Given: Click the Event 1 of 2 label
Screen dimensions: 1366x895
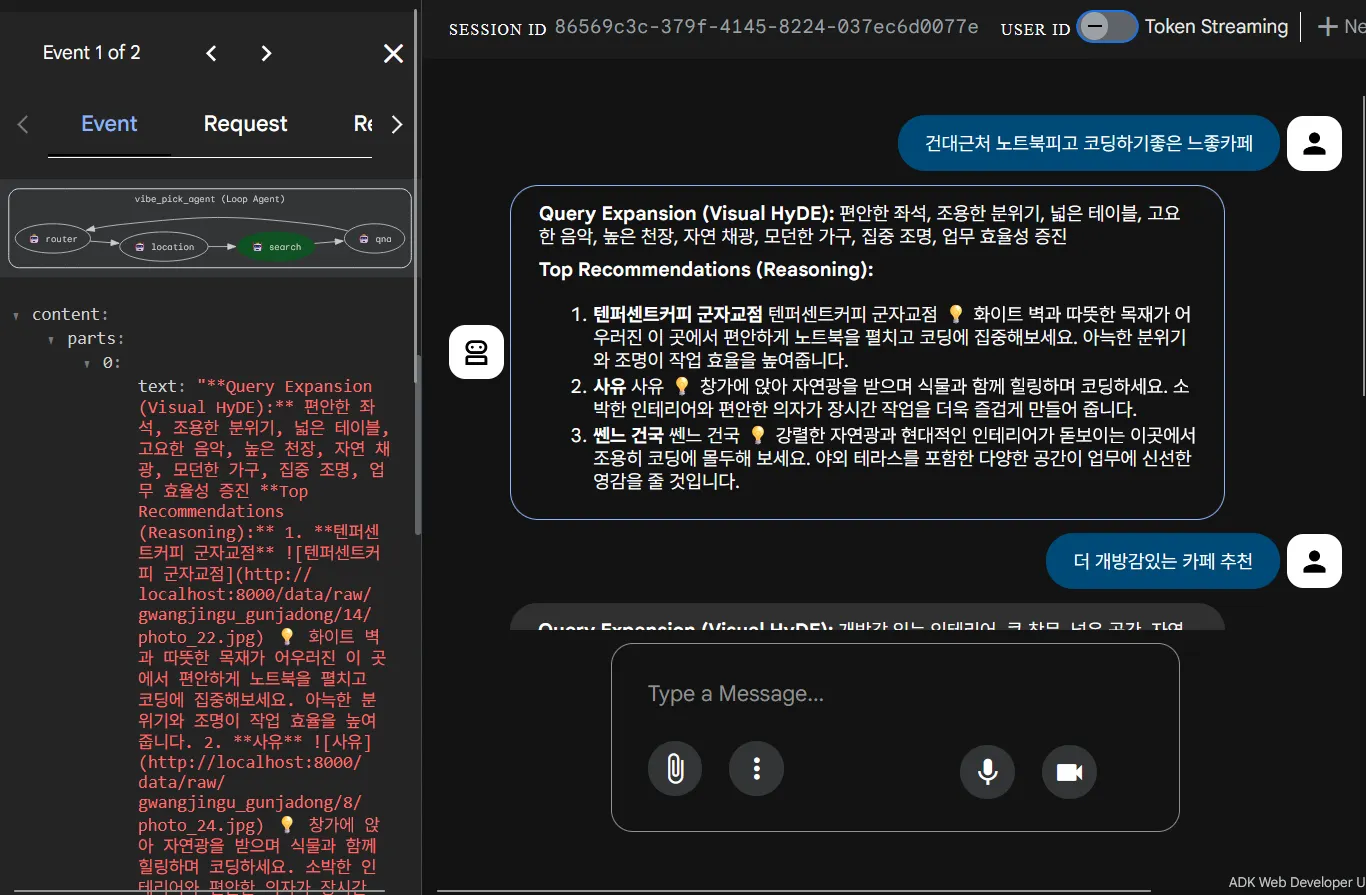Looking at the screenshot, I should point(92,53).
